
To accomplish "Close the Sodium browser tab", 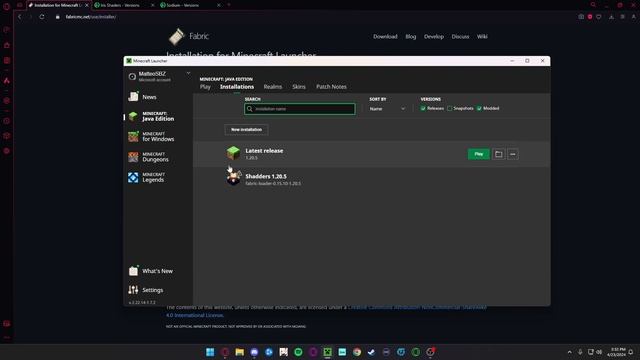I will pos(218,5).
